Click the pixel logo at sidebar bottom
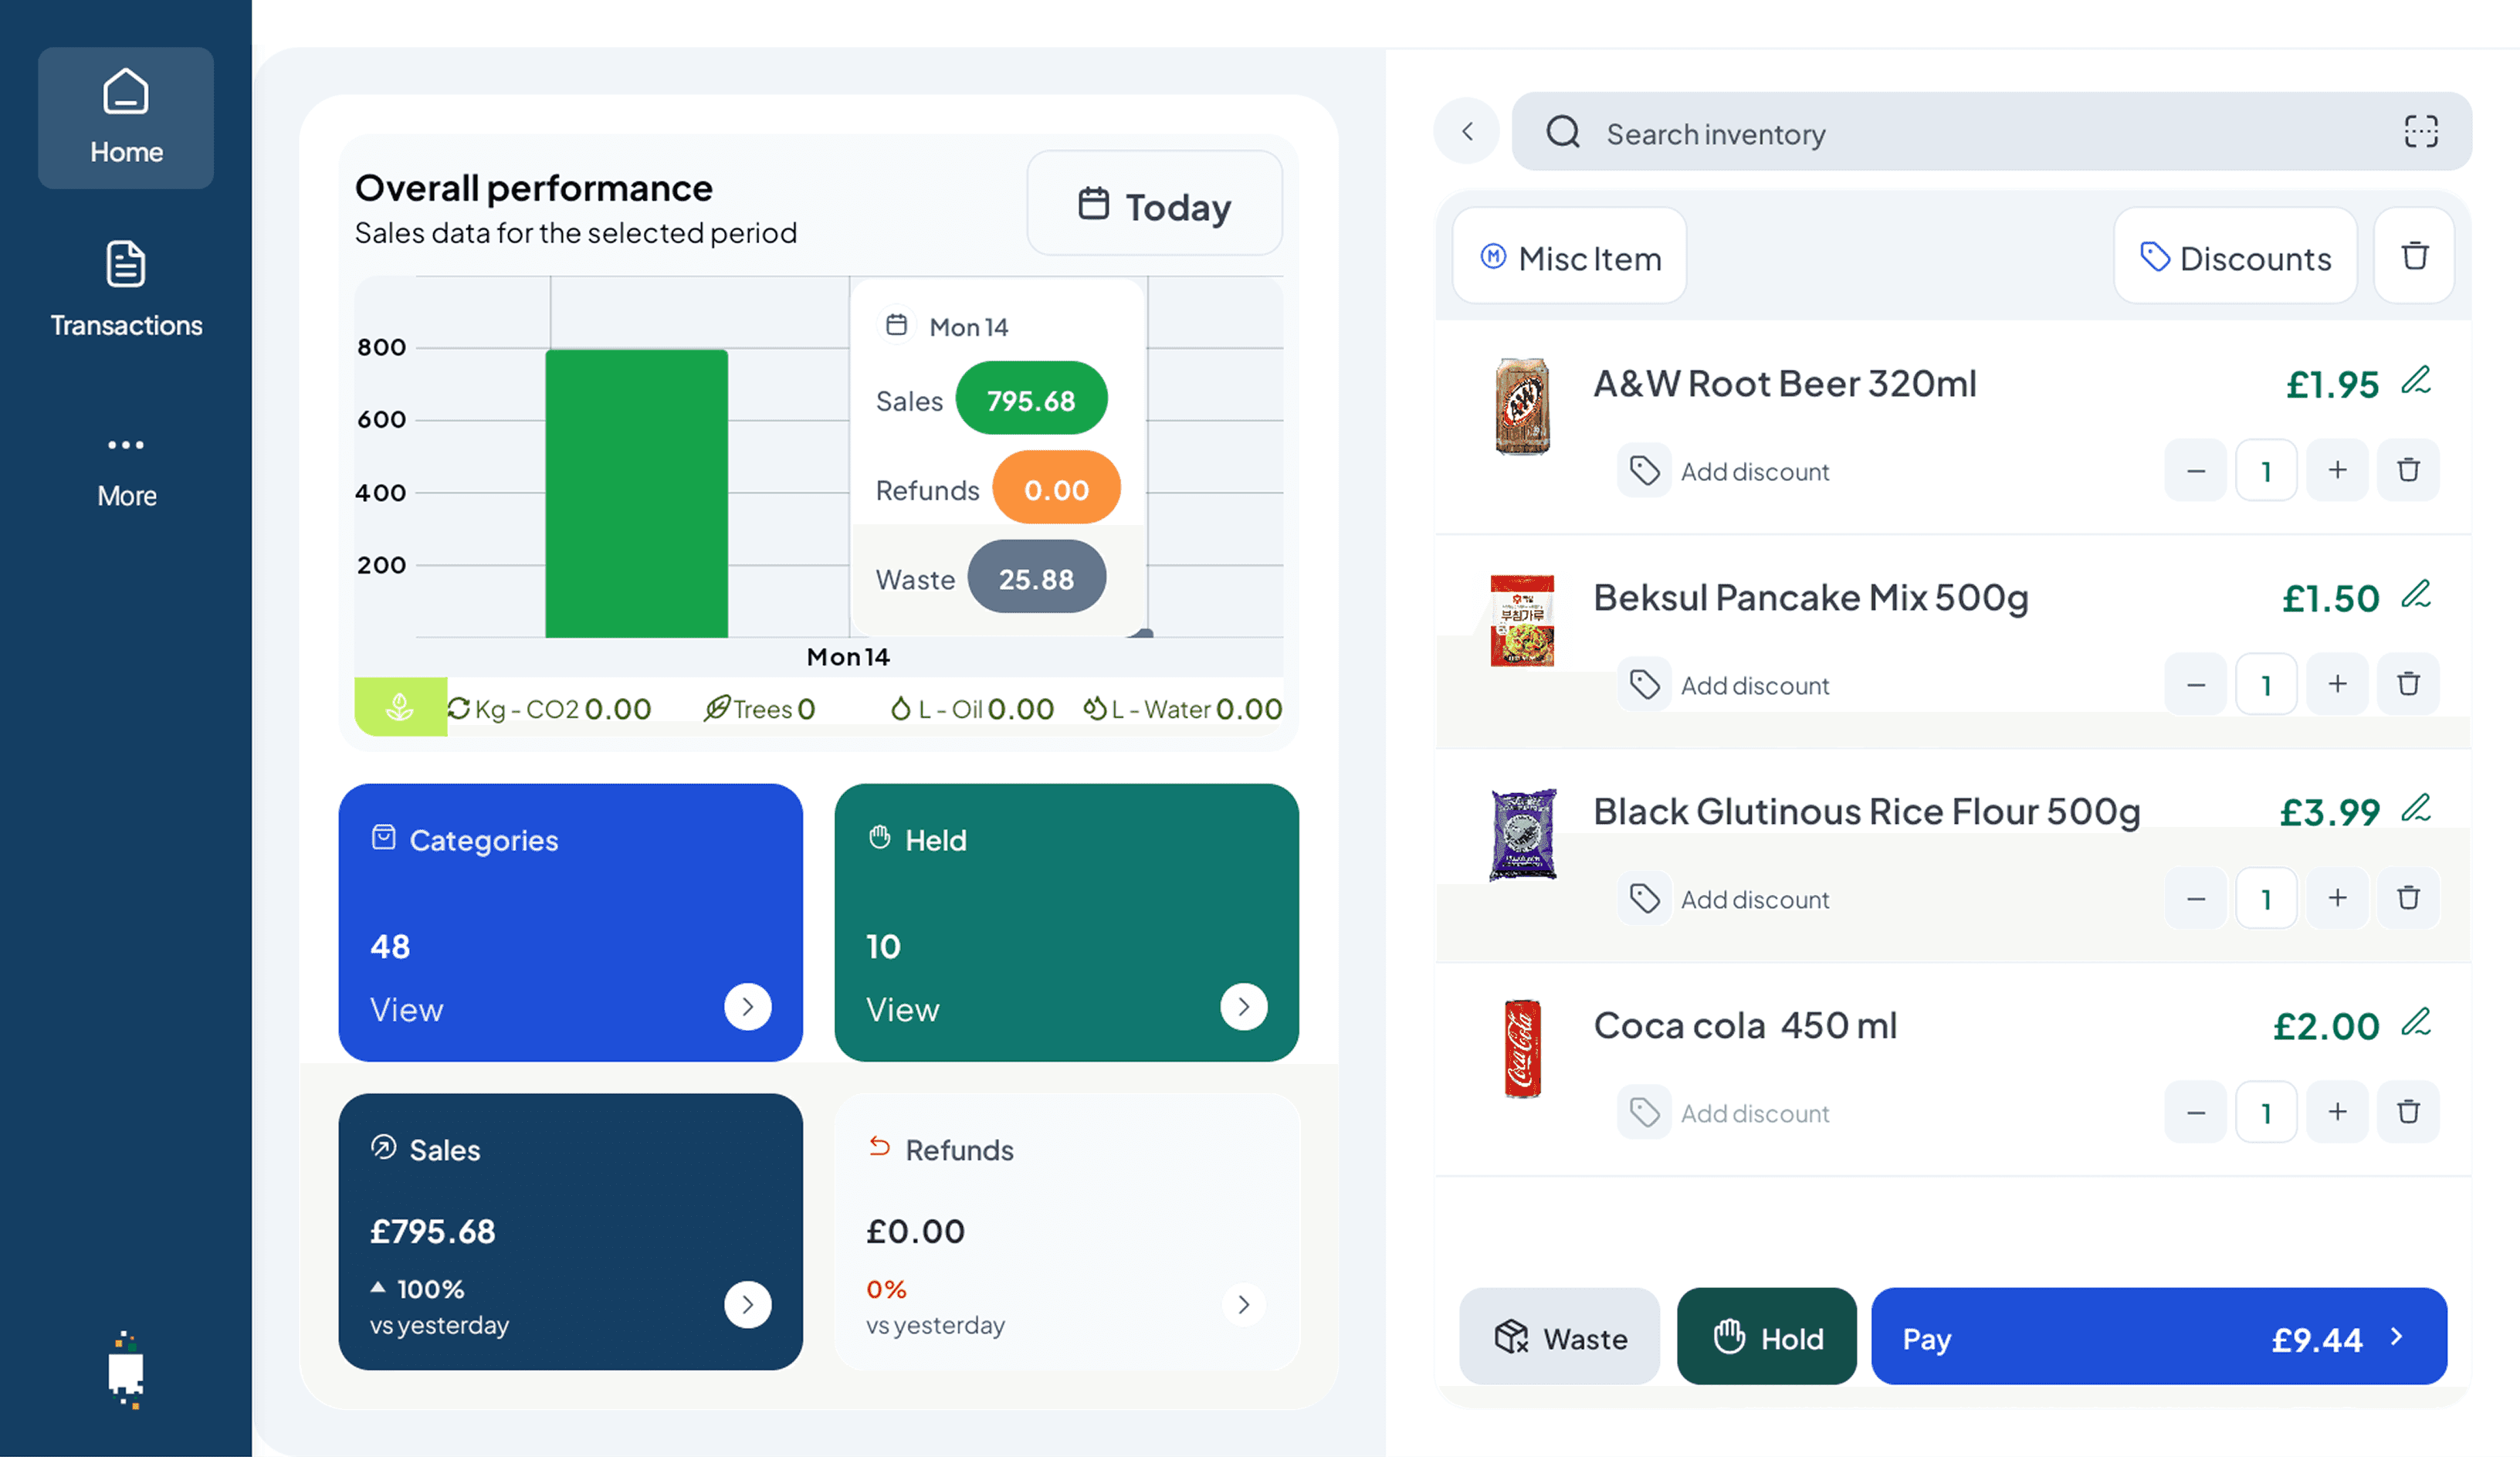 [x=126, y=1370]
